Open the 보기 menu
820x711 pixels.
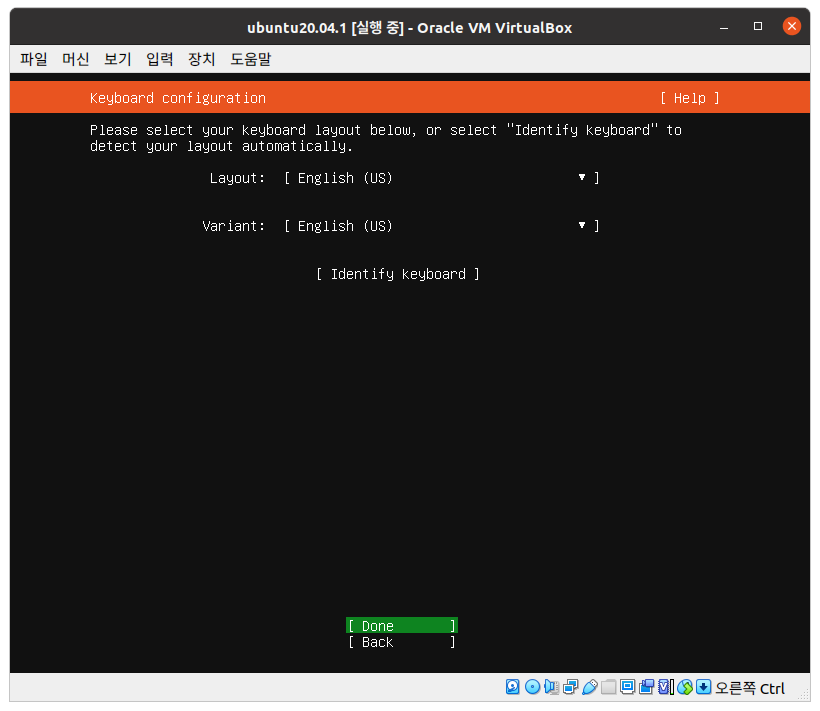pos(118,59)
